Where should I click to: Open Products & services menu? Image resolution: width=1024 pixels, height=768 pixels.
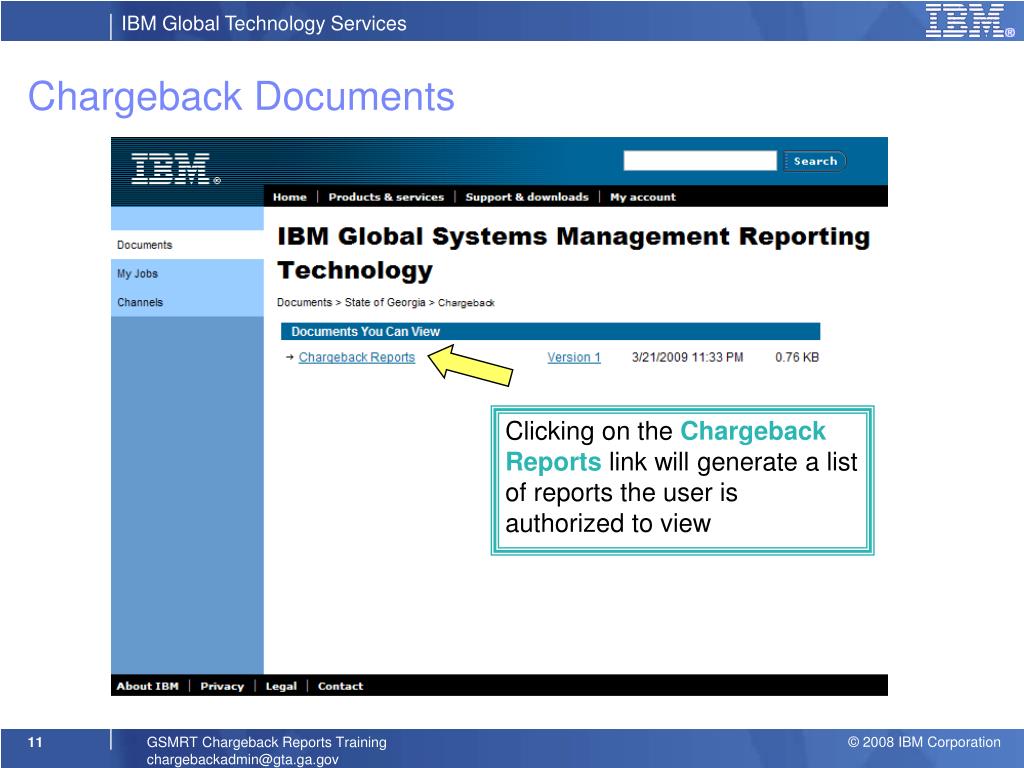tap(386, 197)
